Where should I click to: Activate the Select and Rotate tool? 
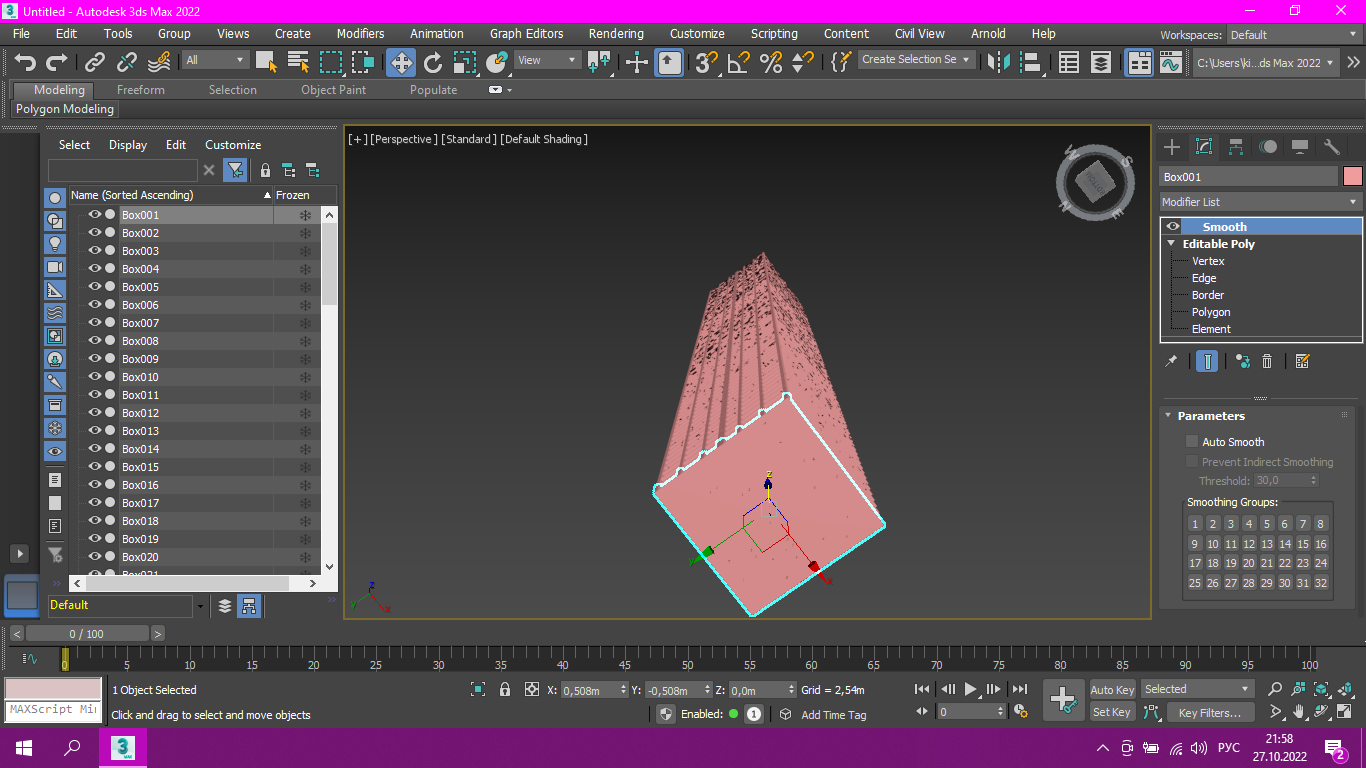coord(433,62)
